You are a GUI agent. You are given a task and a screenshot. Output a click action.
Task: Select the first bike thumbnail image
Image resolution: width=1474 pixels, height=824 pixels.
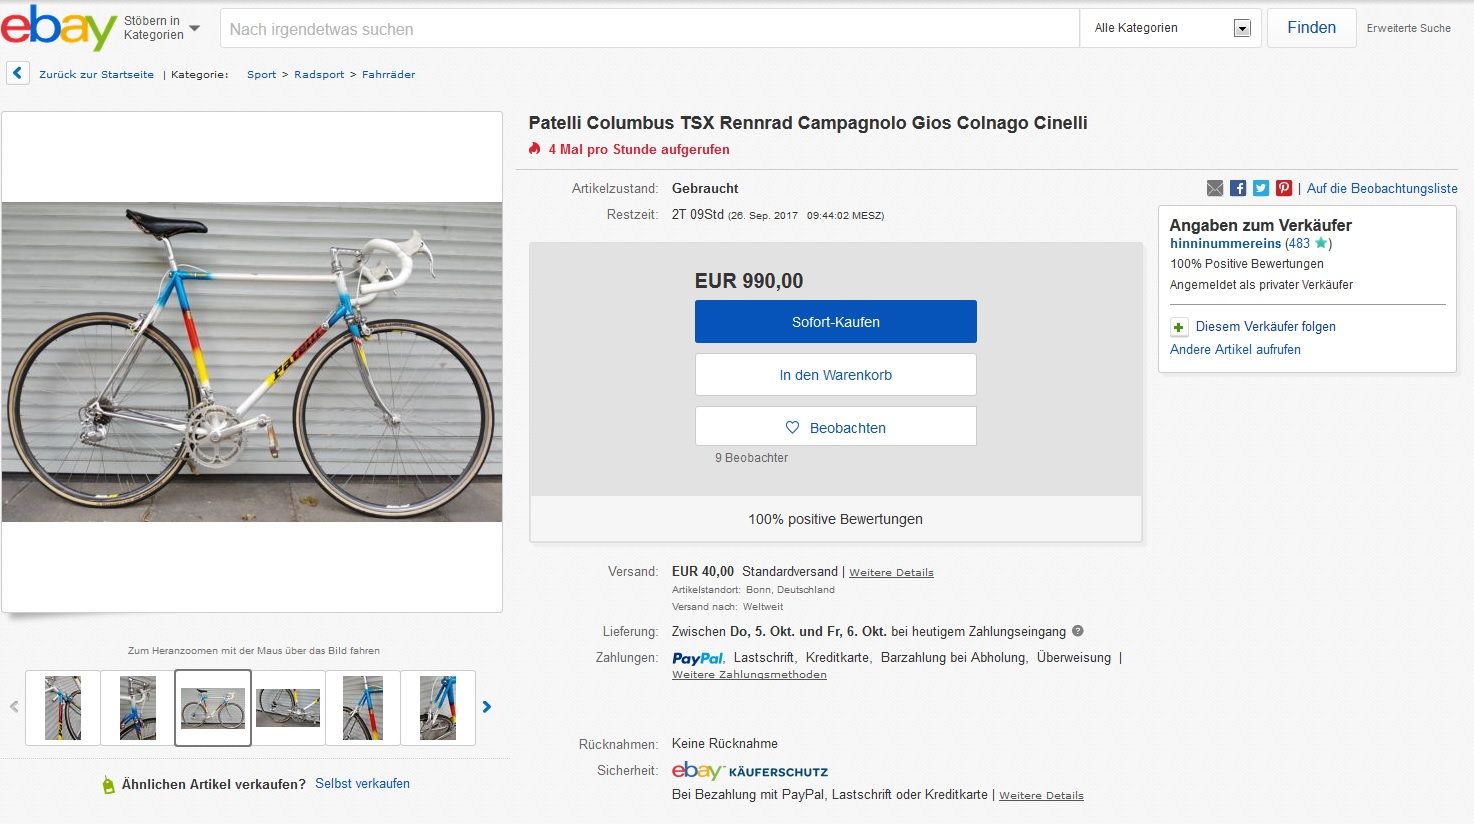(63, 708)
